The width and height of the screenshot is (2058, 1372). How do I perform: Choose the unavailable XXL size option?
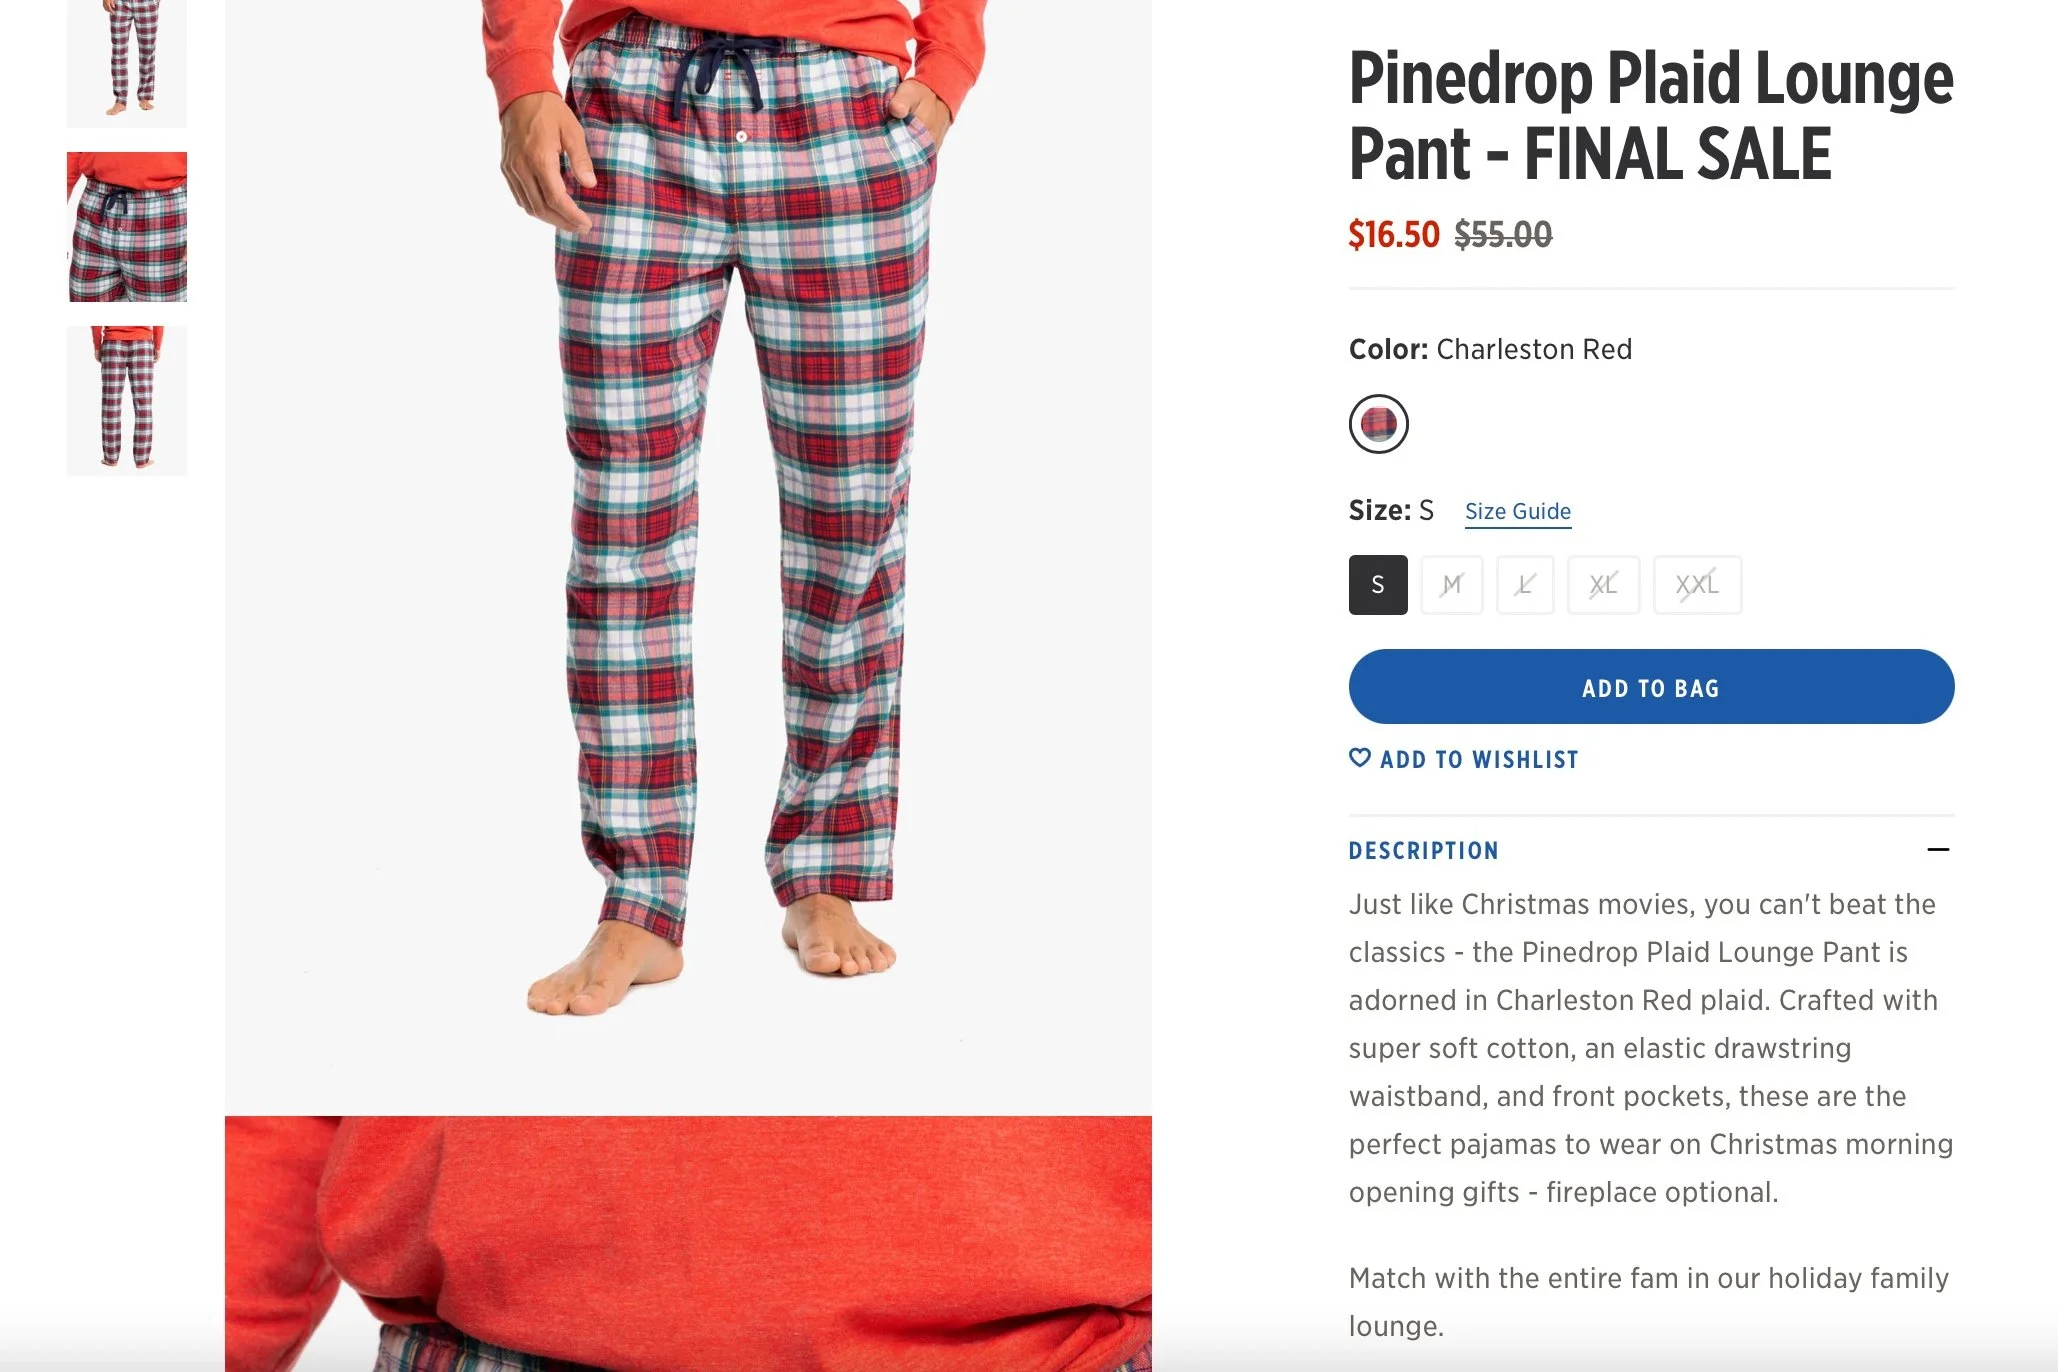(x=1697, y=585)
